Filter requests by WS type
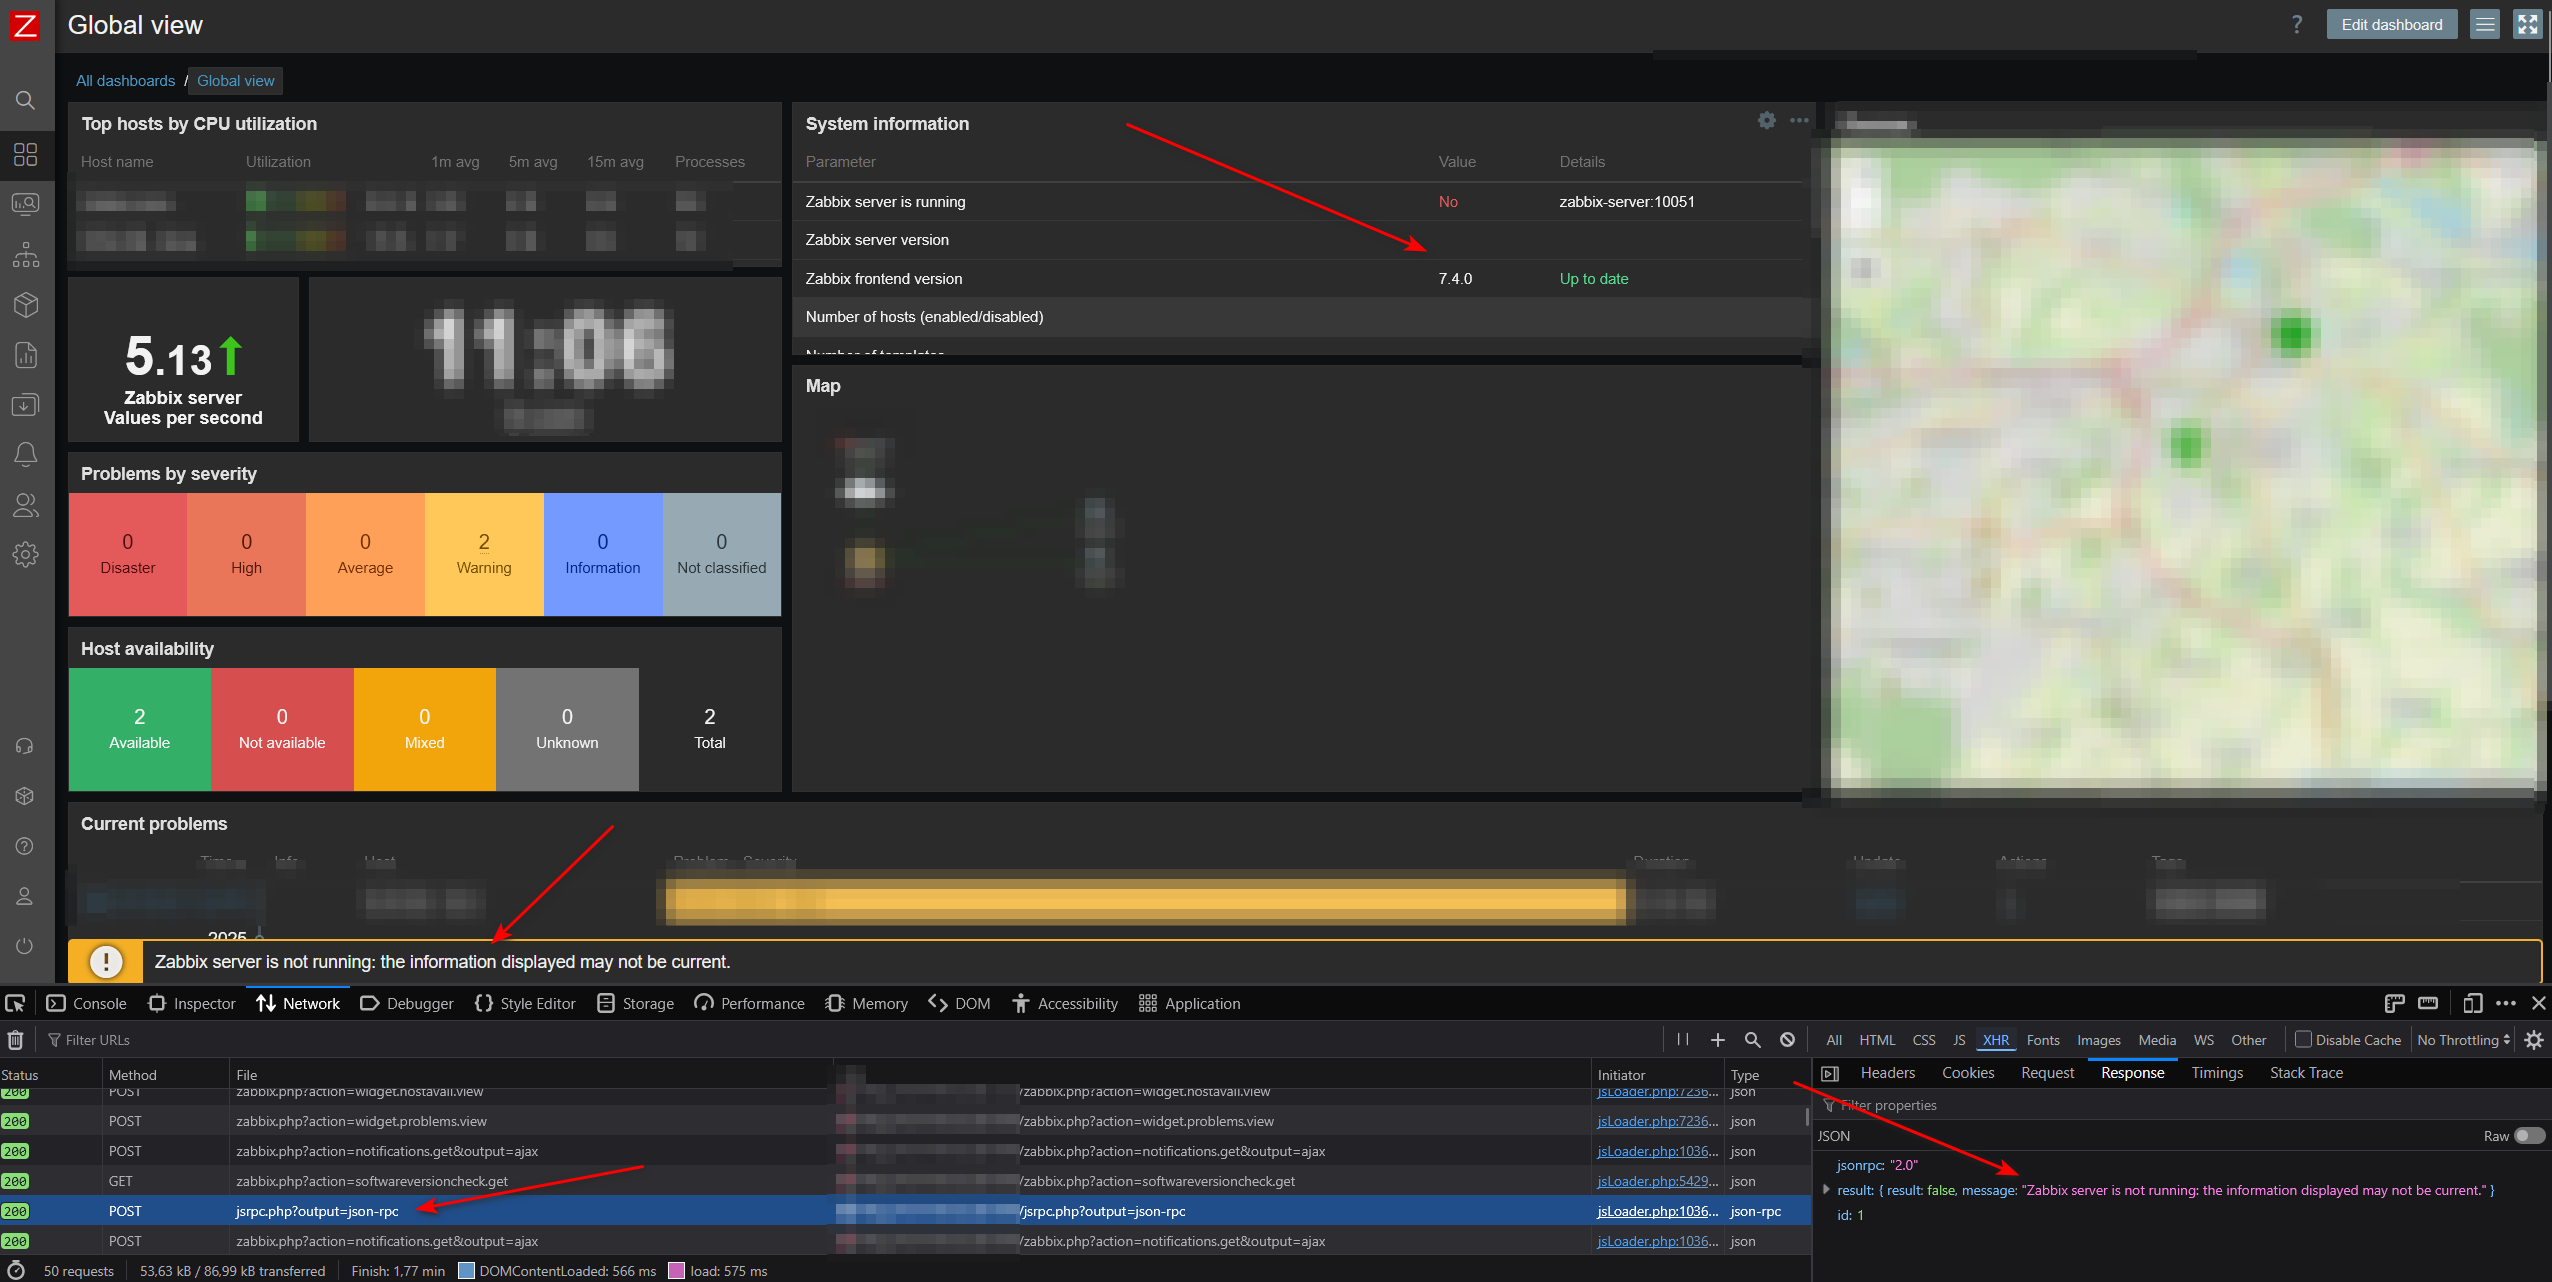This screenshot has width=2552, height=1282. click(2203, 1040)
